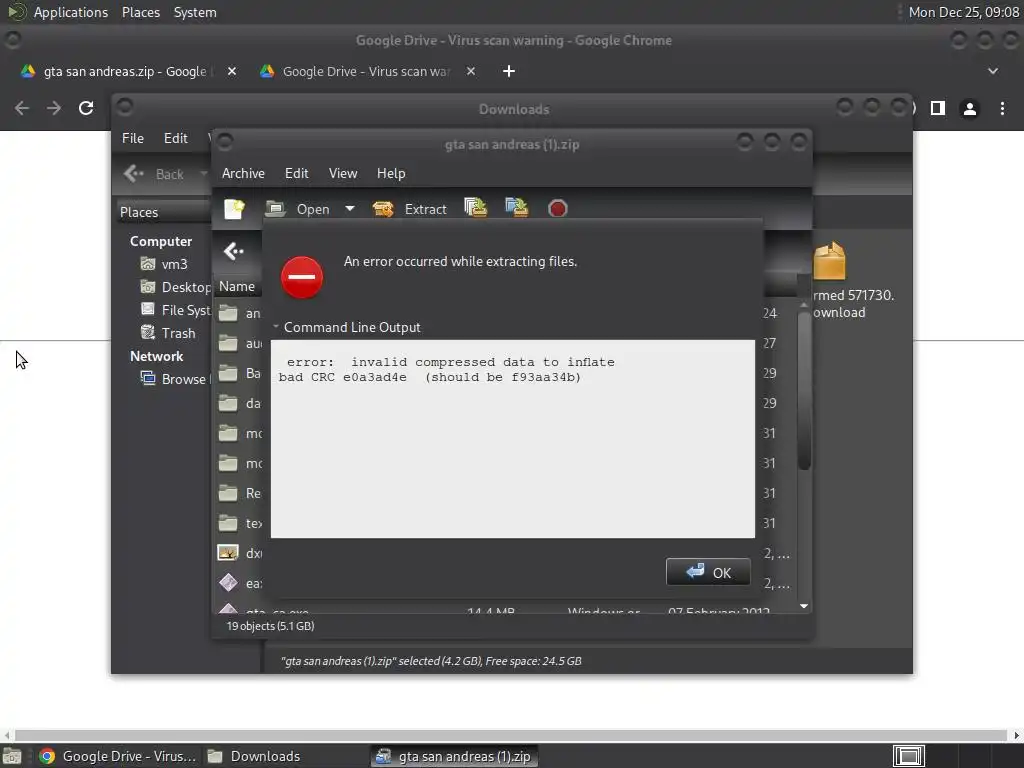Open the Places sidebar selector
1024x768 pixels.
coord(163,212)
